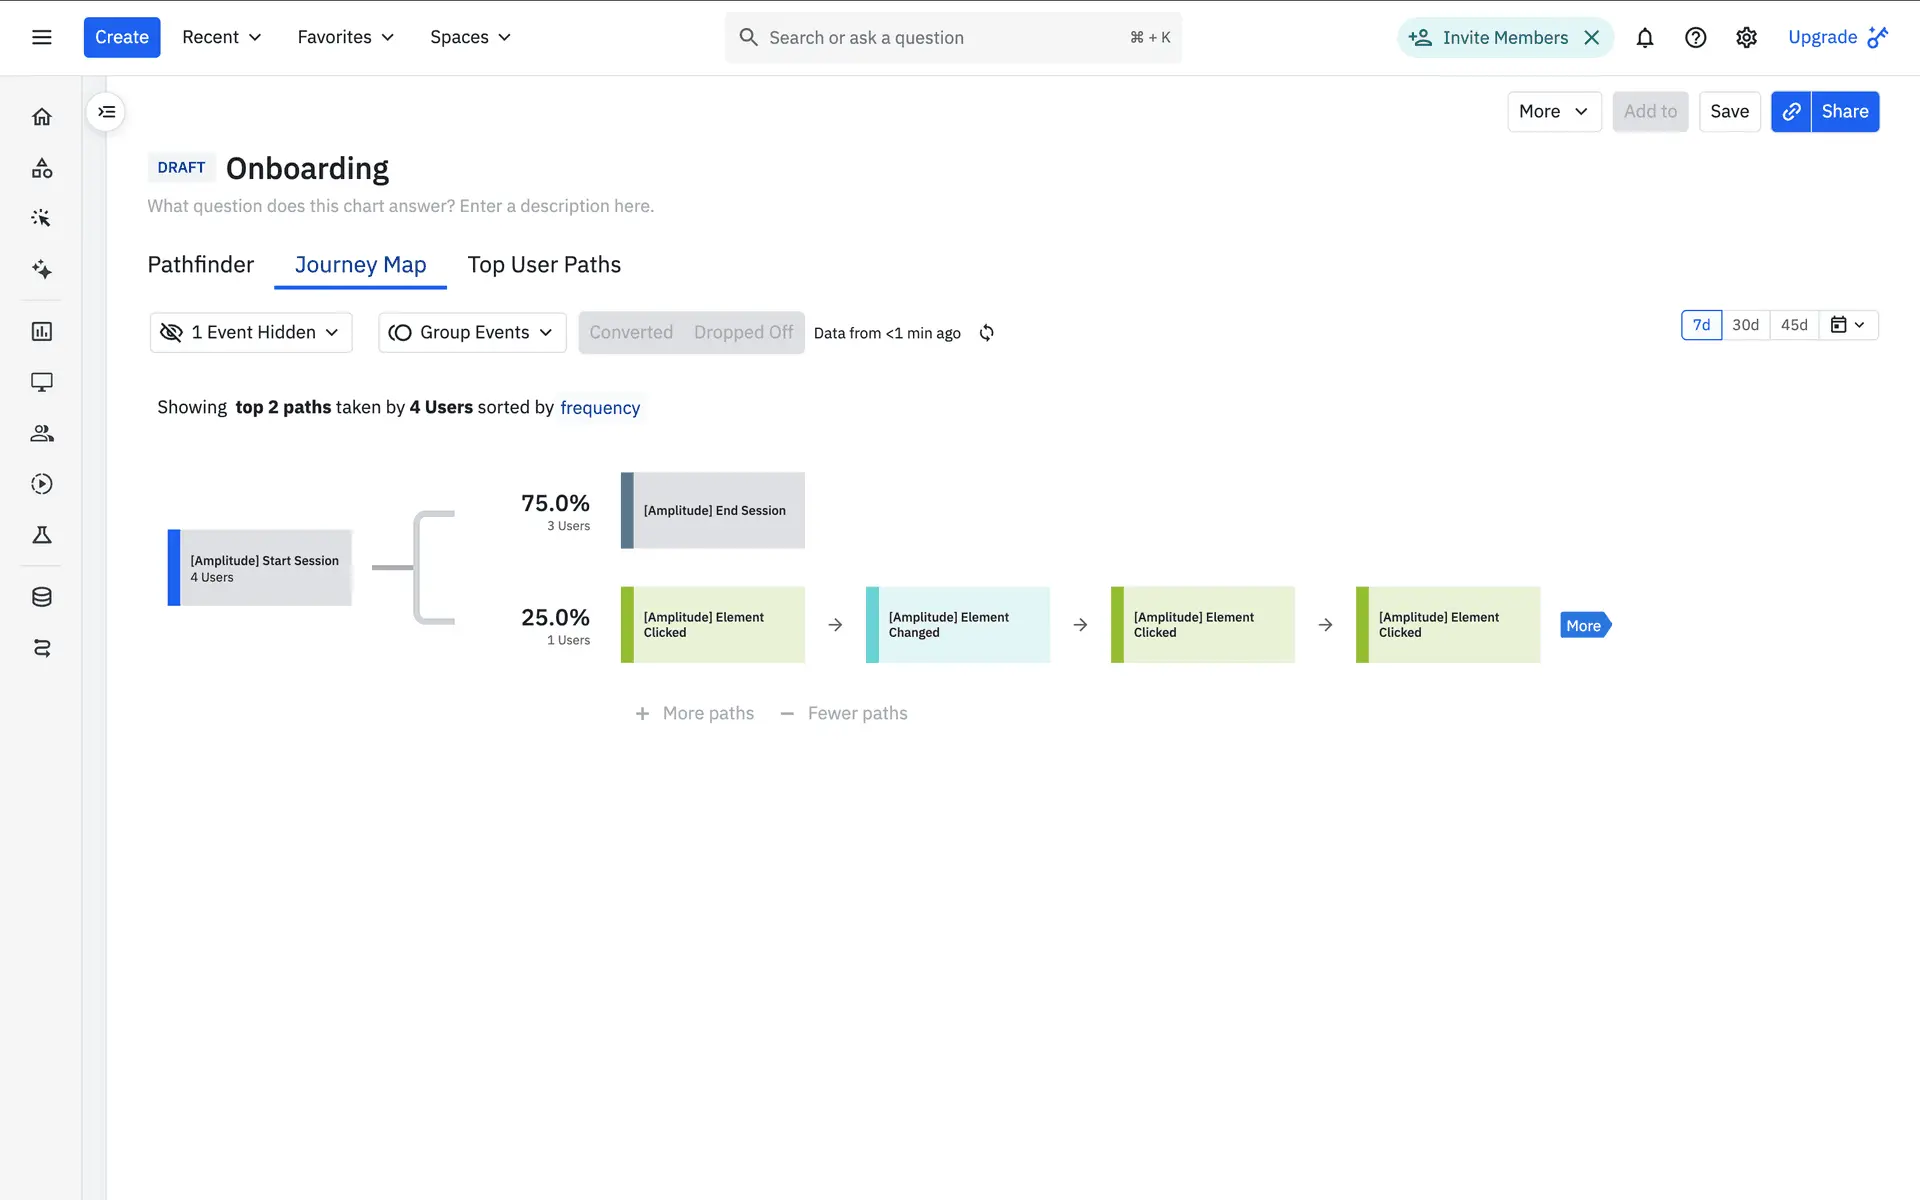Screen dimensions: 1920x1200
Task: Click the notifications bell icon
Action: (1644, 38)
